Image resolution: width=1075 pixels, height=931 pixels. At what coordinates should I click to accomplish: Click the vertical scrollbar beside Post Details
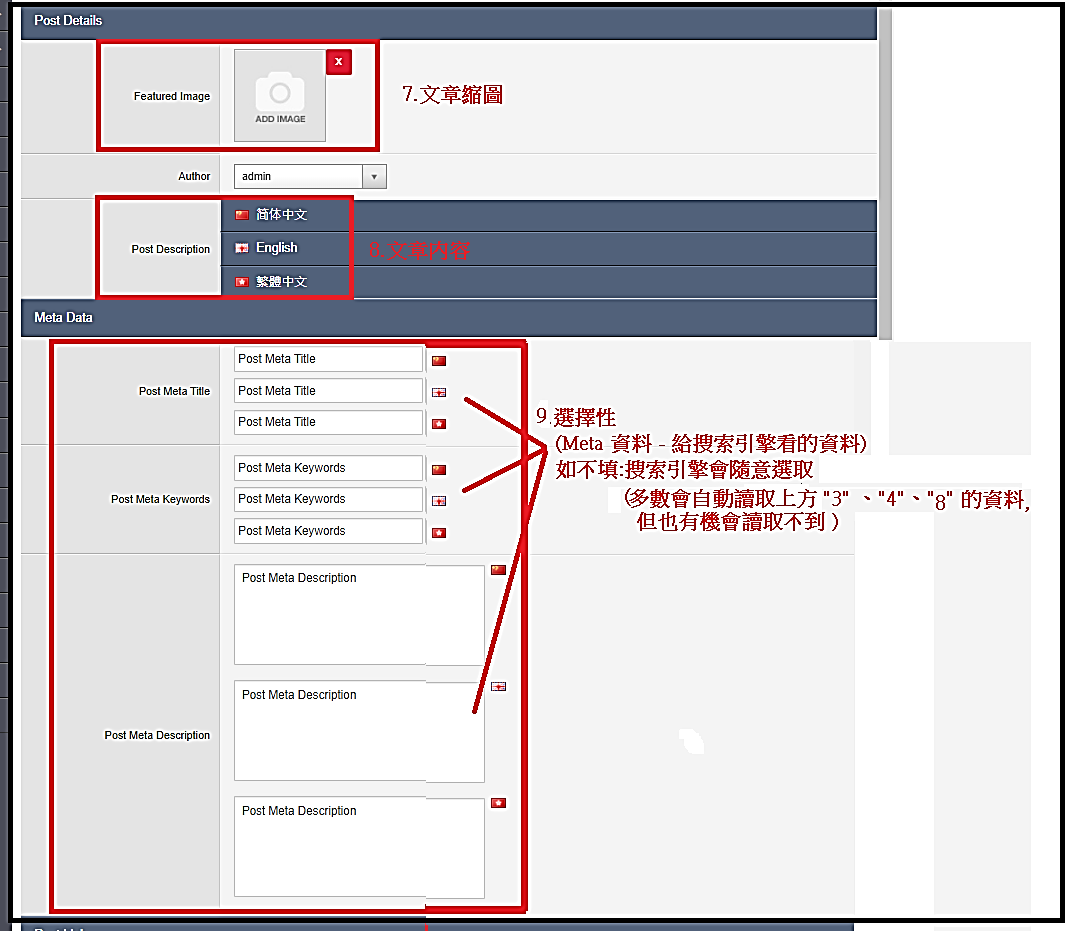(884, 170)
